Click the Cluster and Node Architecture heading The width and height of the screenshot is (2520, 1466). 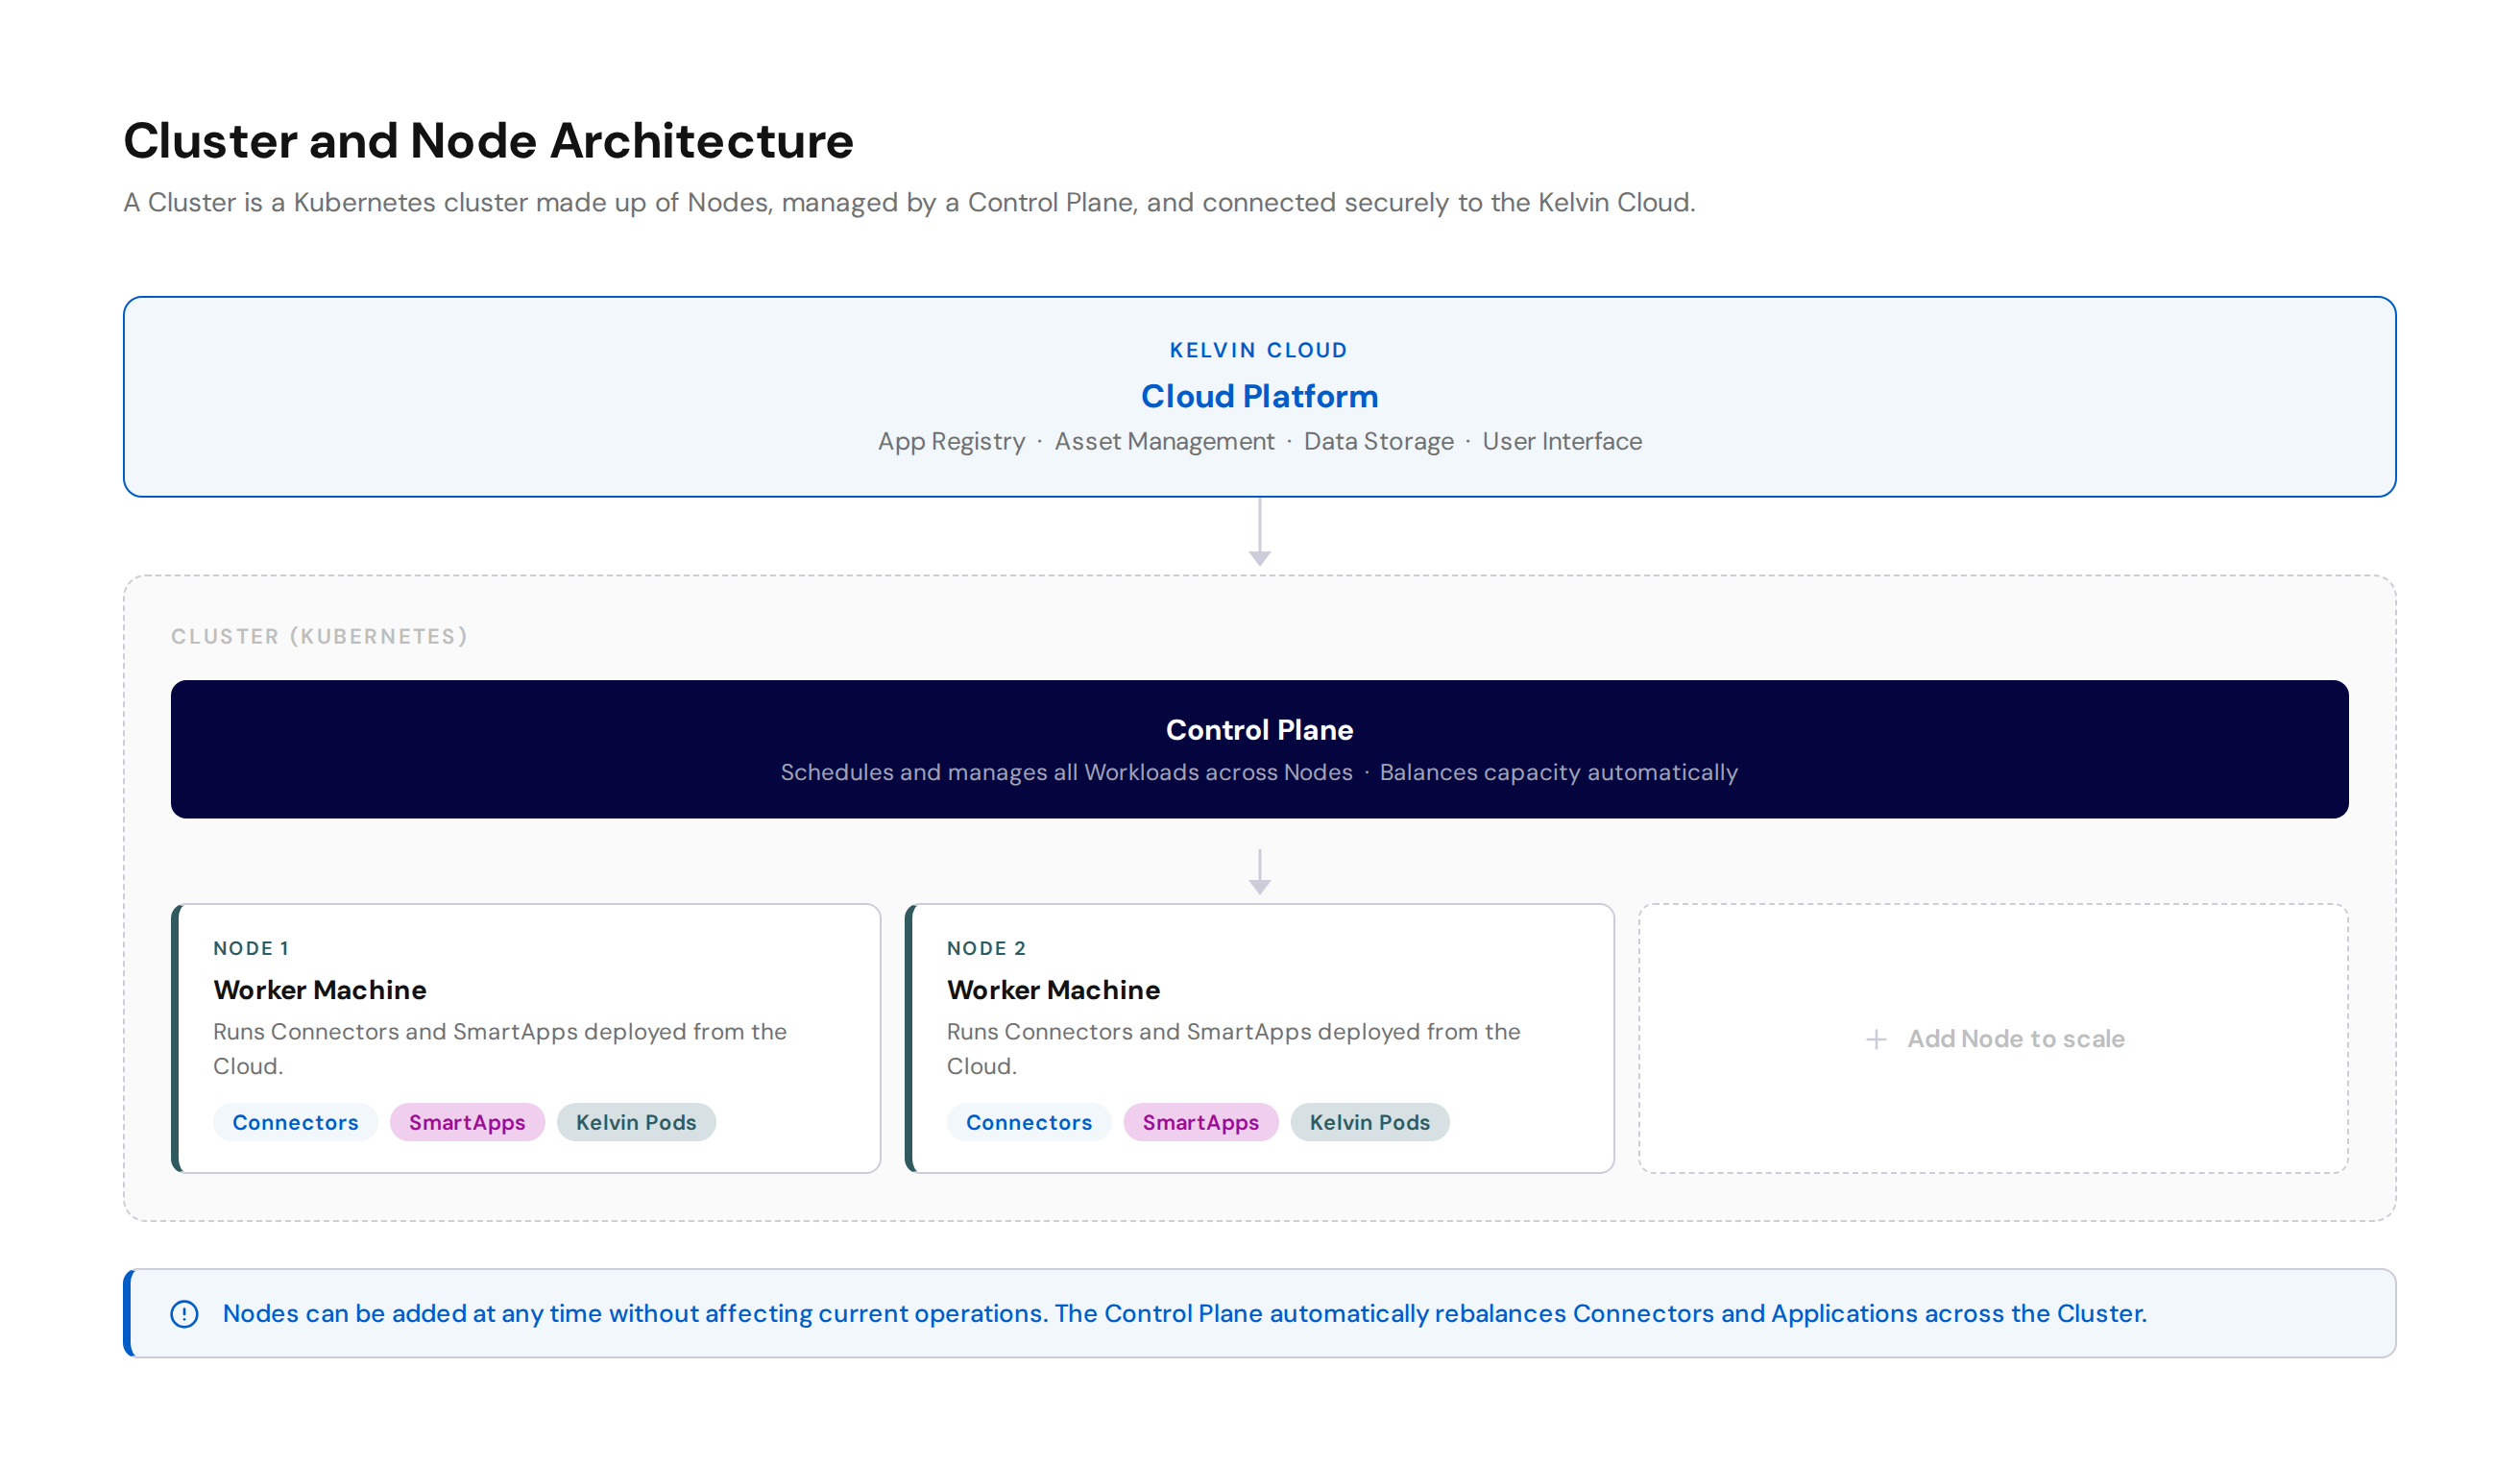click(x=488, y=140)
